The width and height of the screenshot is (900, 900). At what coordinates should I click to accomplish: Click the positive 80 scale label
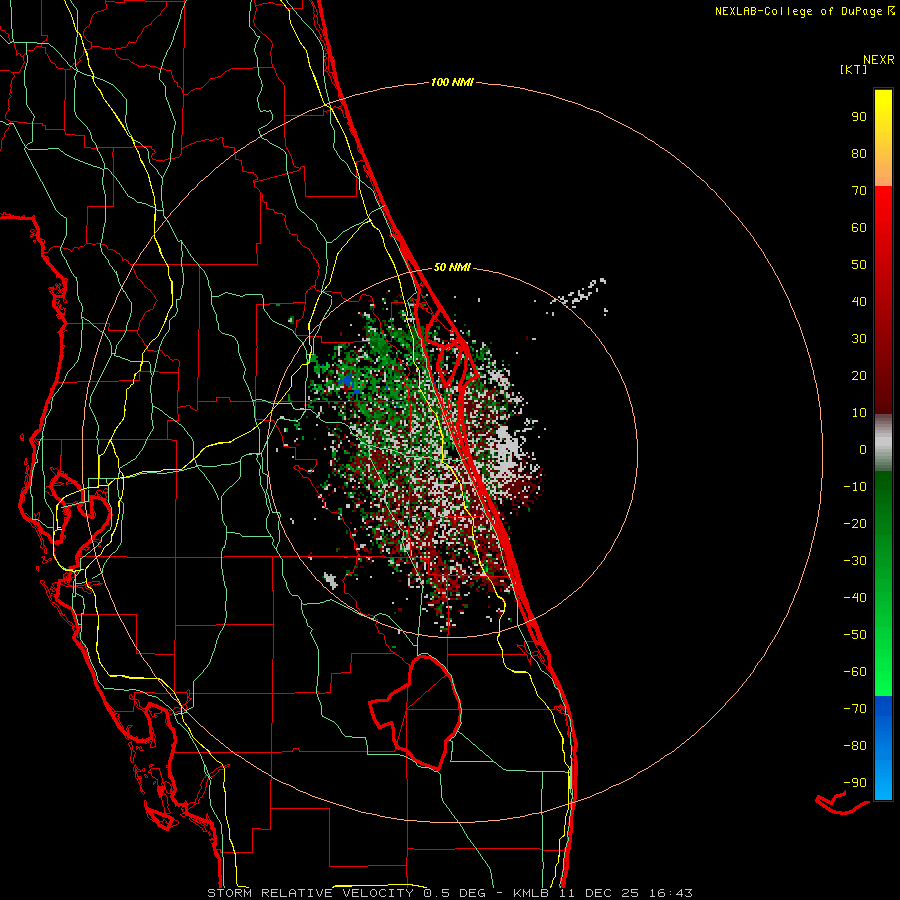(859, 153)
